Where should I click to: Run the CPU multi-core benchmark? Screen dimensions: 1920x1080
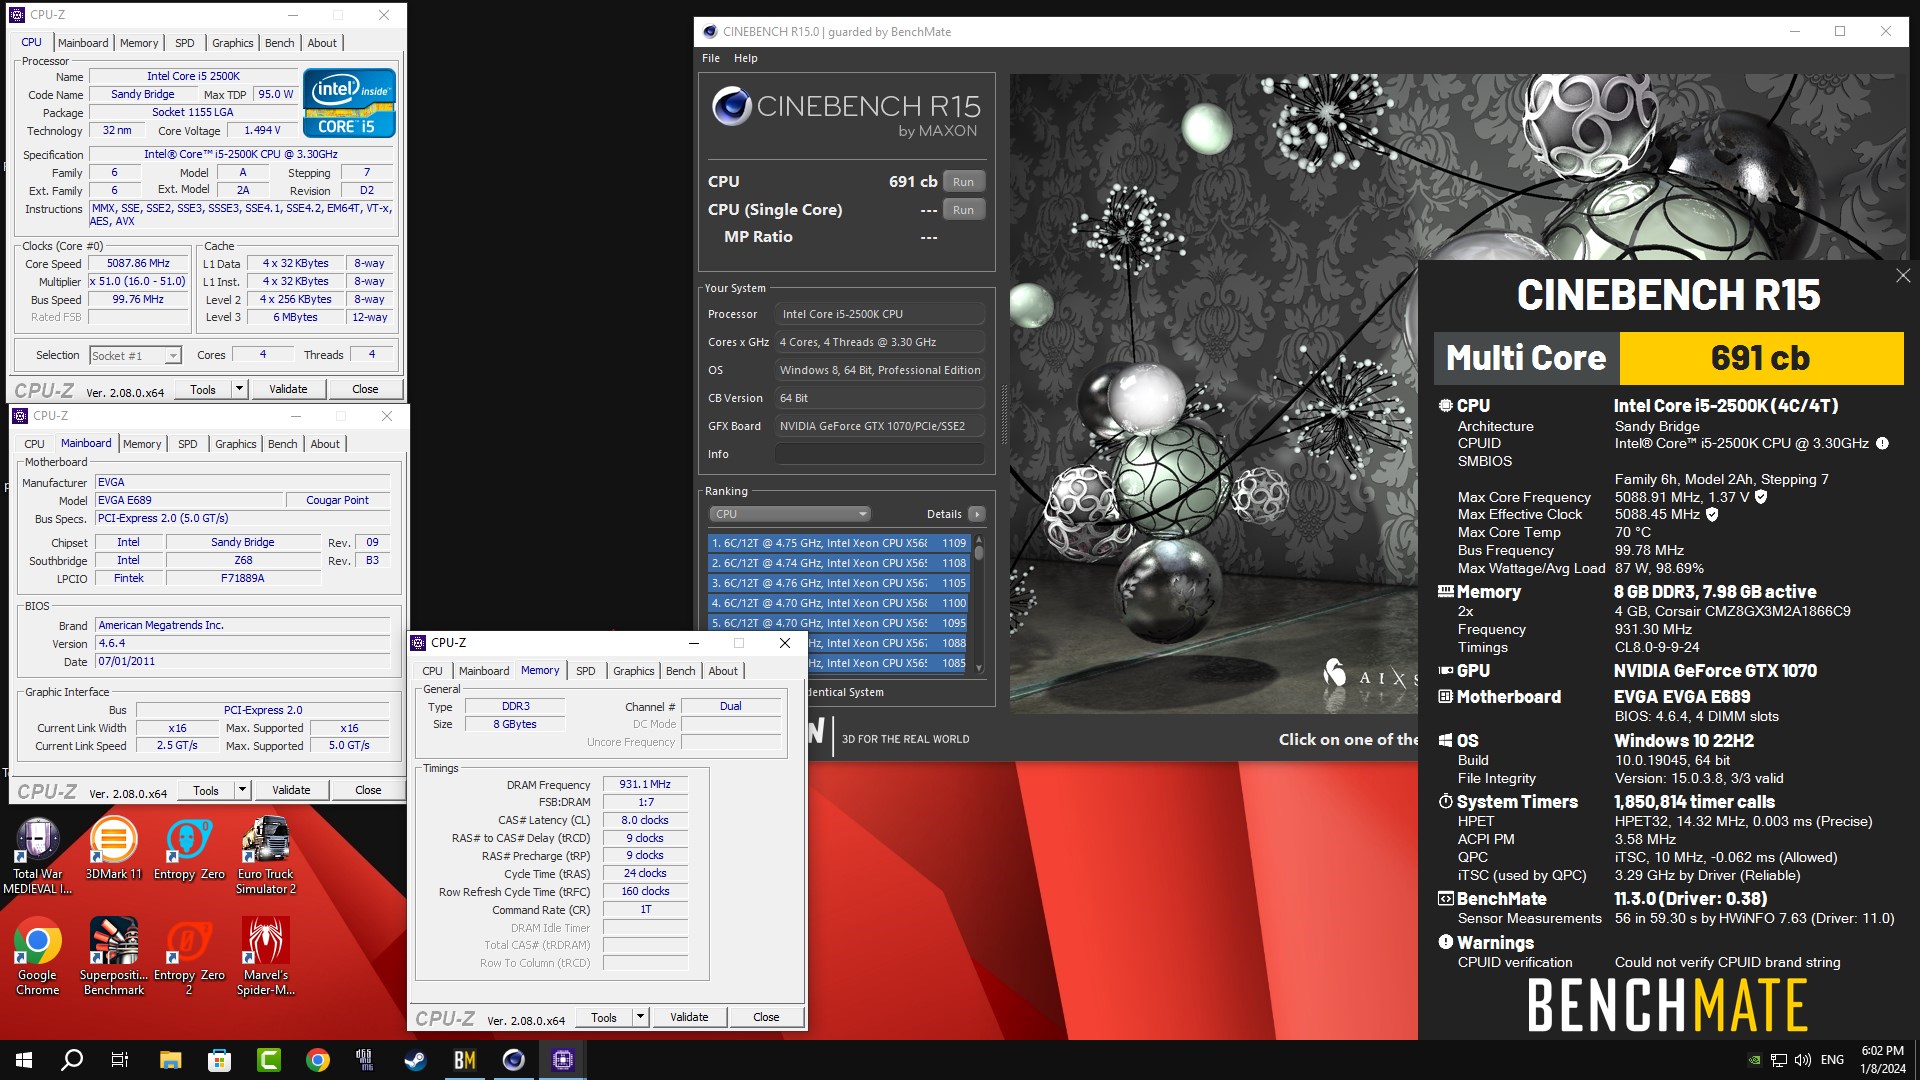(963, 182)
